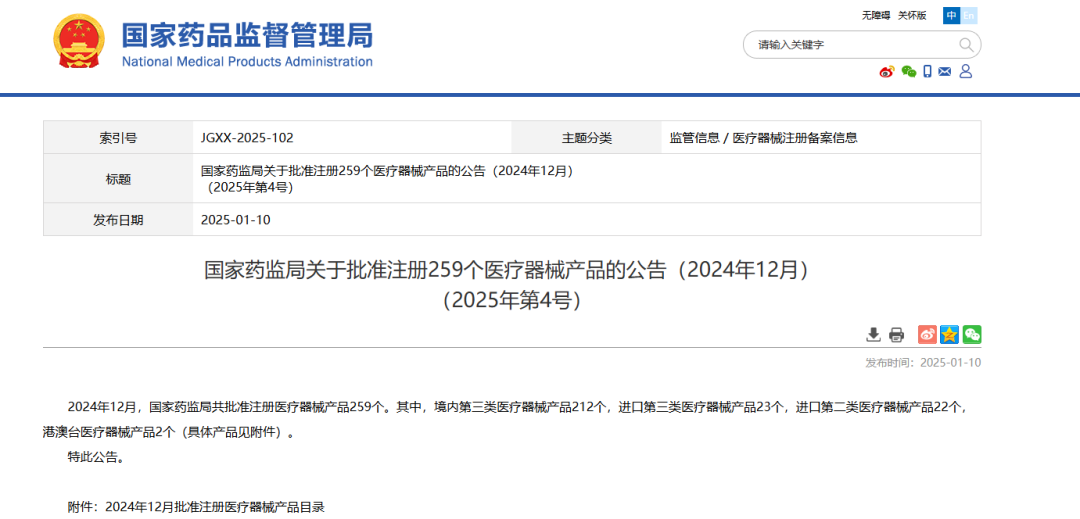Click the national emblem logo in the header
This screenshot has width=1080, height=519.
pyautogui.click(x=77, y=41)
